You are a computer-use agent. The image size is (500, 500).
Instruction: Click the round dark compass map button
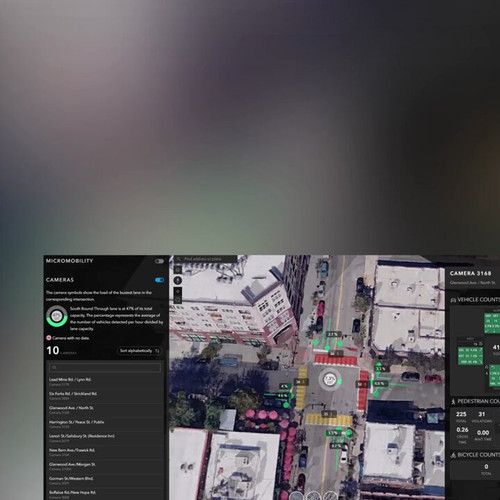tap(178, 280)
